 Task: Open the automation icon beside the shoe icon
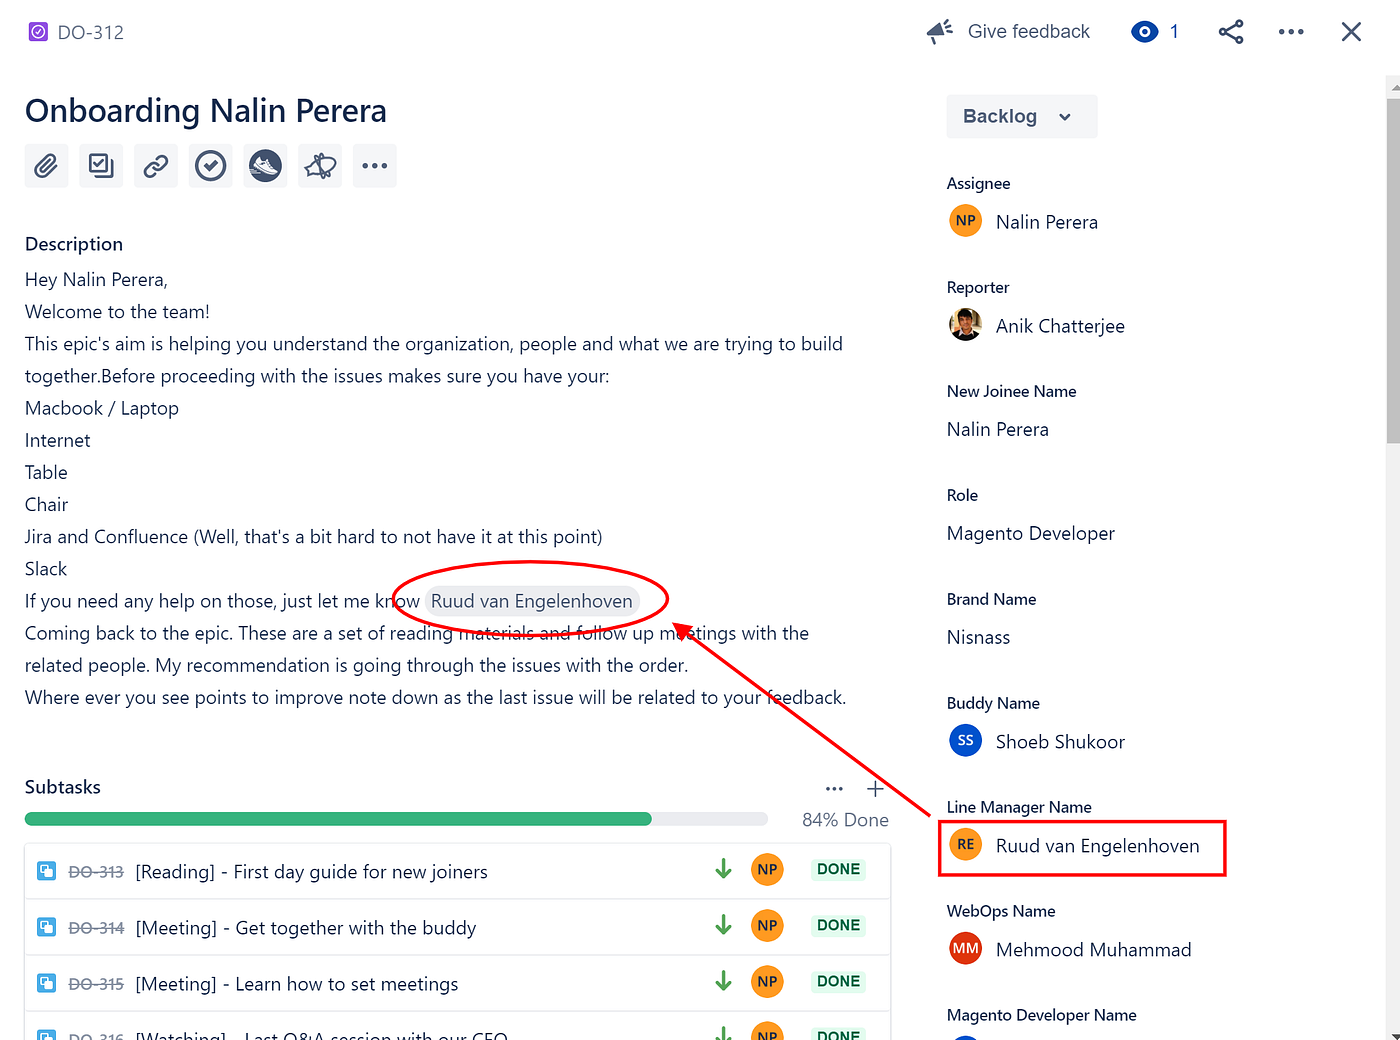319,165
